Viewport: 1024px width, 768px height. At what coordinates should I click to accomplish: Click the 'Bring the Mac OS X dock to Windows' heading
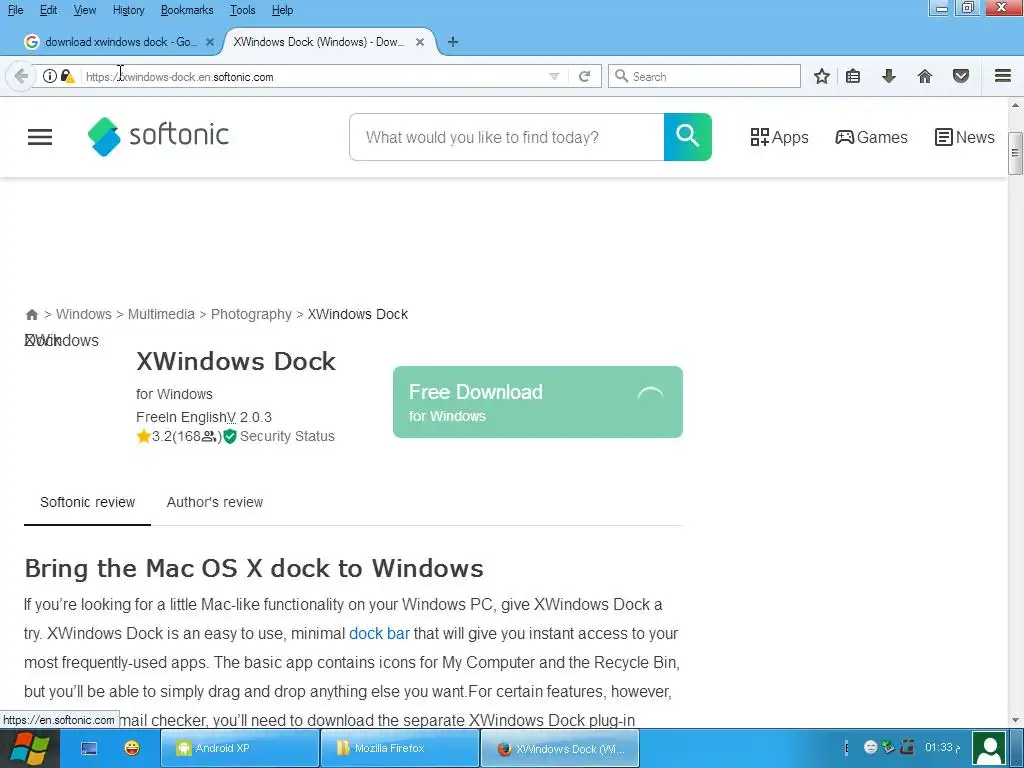click(x=253, y=568)
